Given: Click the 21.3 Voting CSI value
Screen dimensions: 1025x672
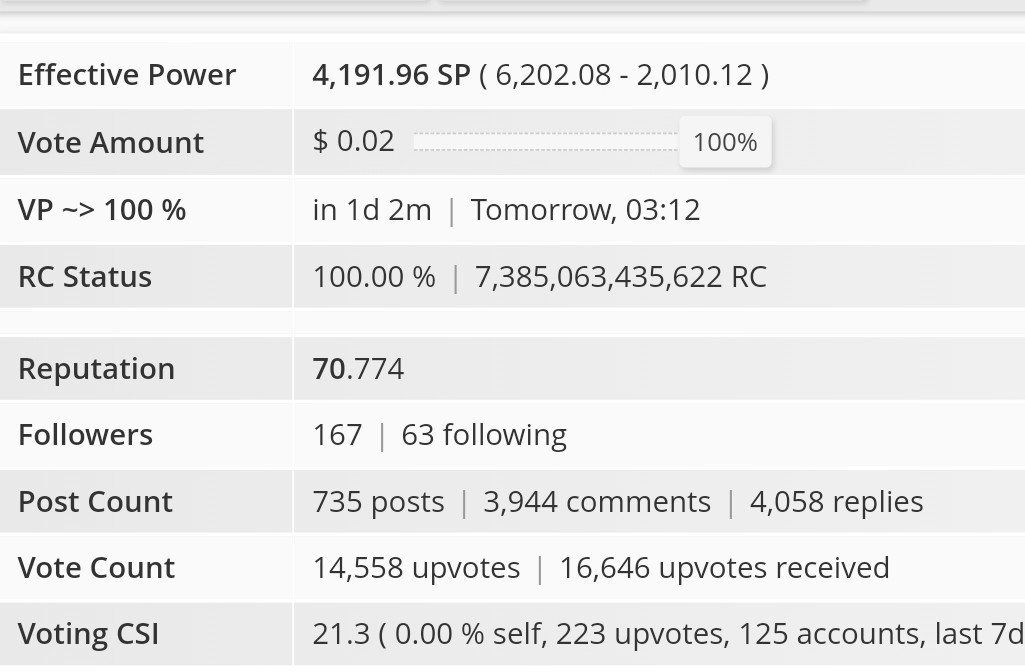Looking at the screenshot, I should tap(341, 634).
